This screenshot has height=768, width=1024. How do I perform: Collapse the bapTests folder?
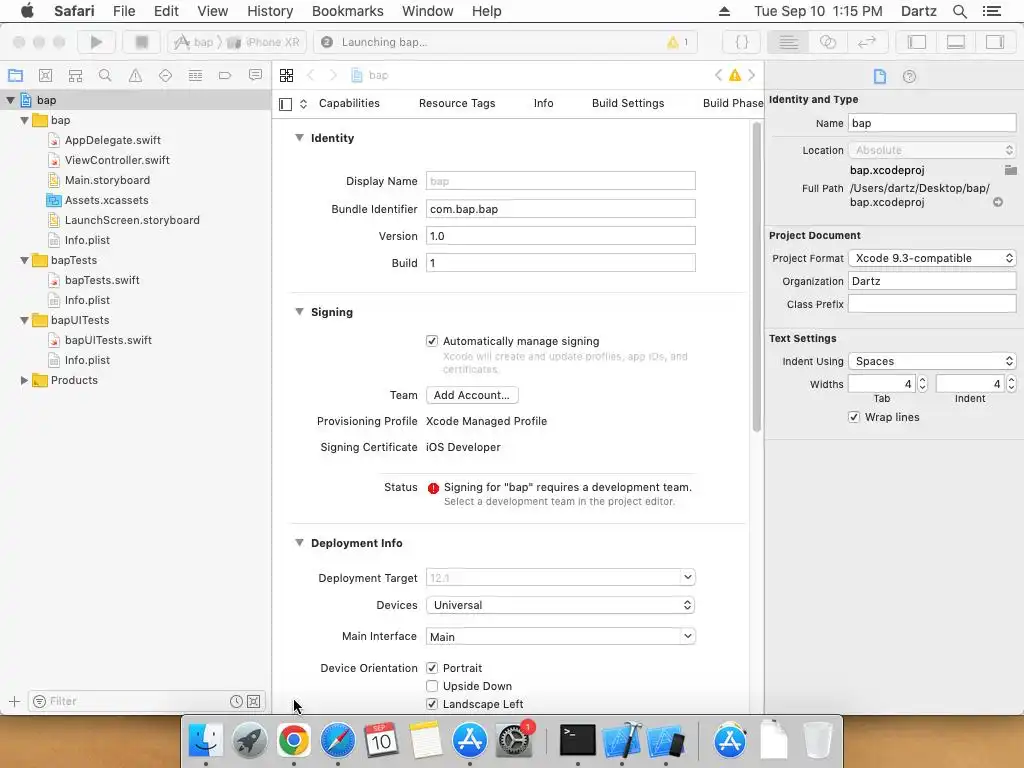[24, 260]
